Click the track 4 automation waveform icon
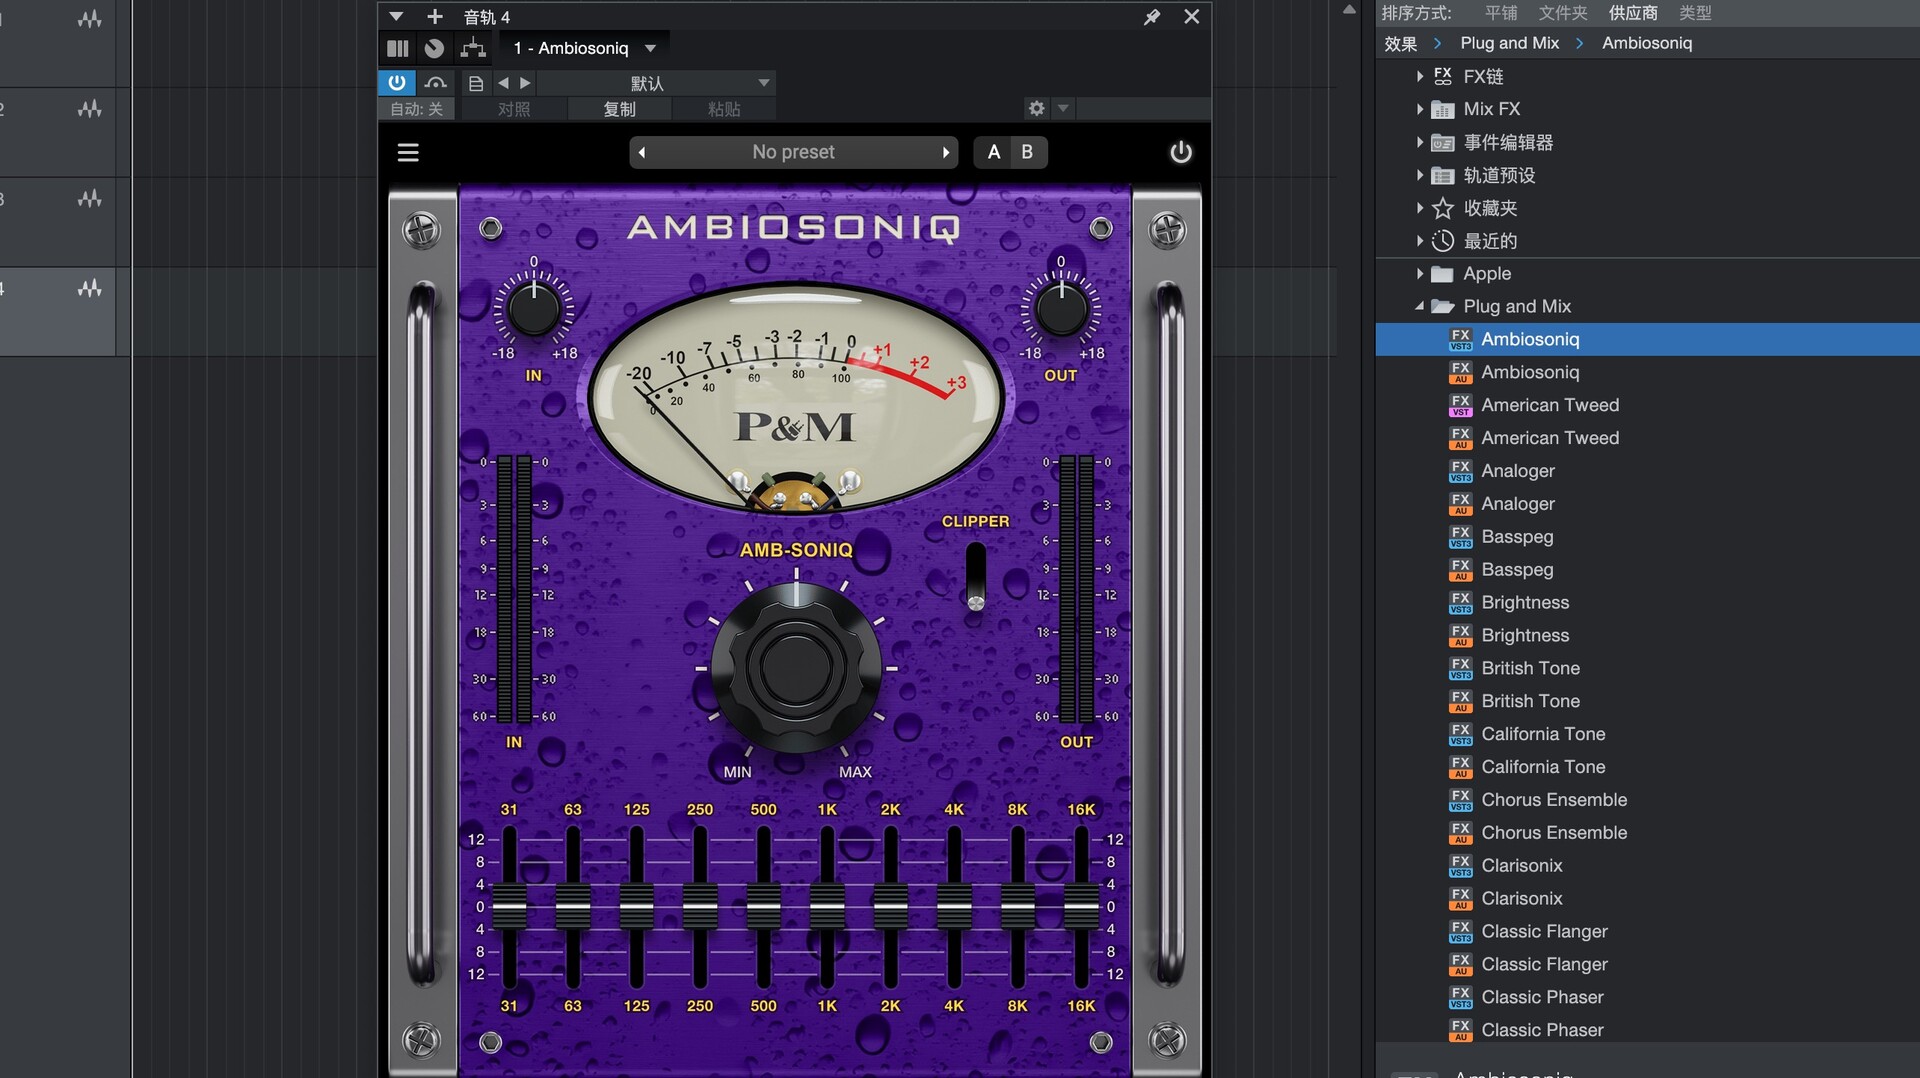 90,289
